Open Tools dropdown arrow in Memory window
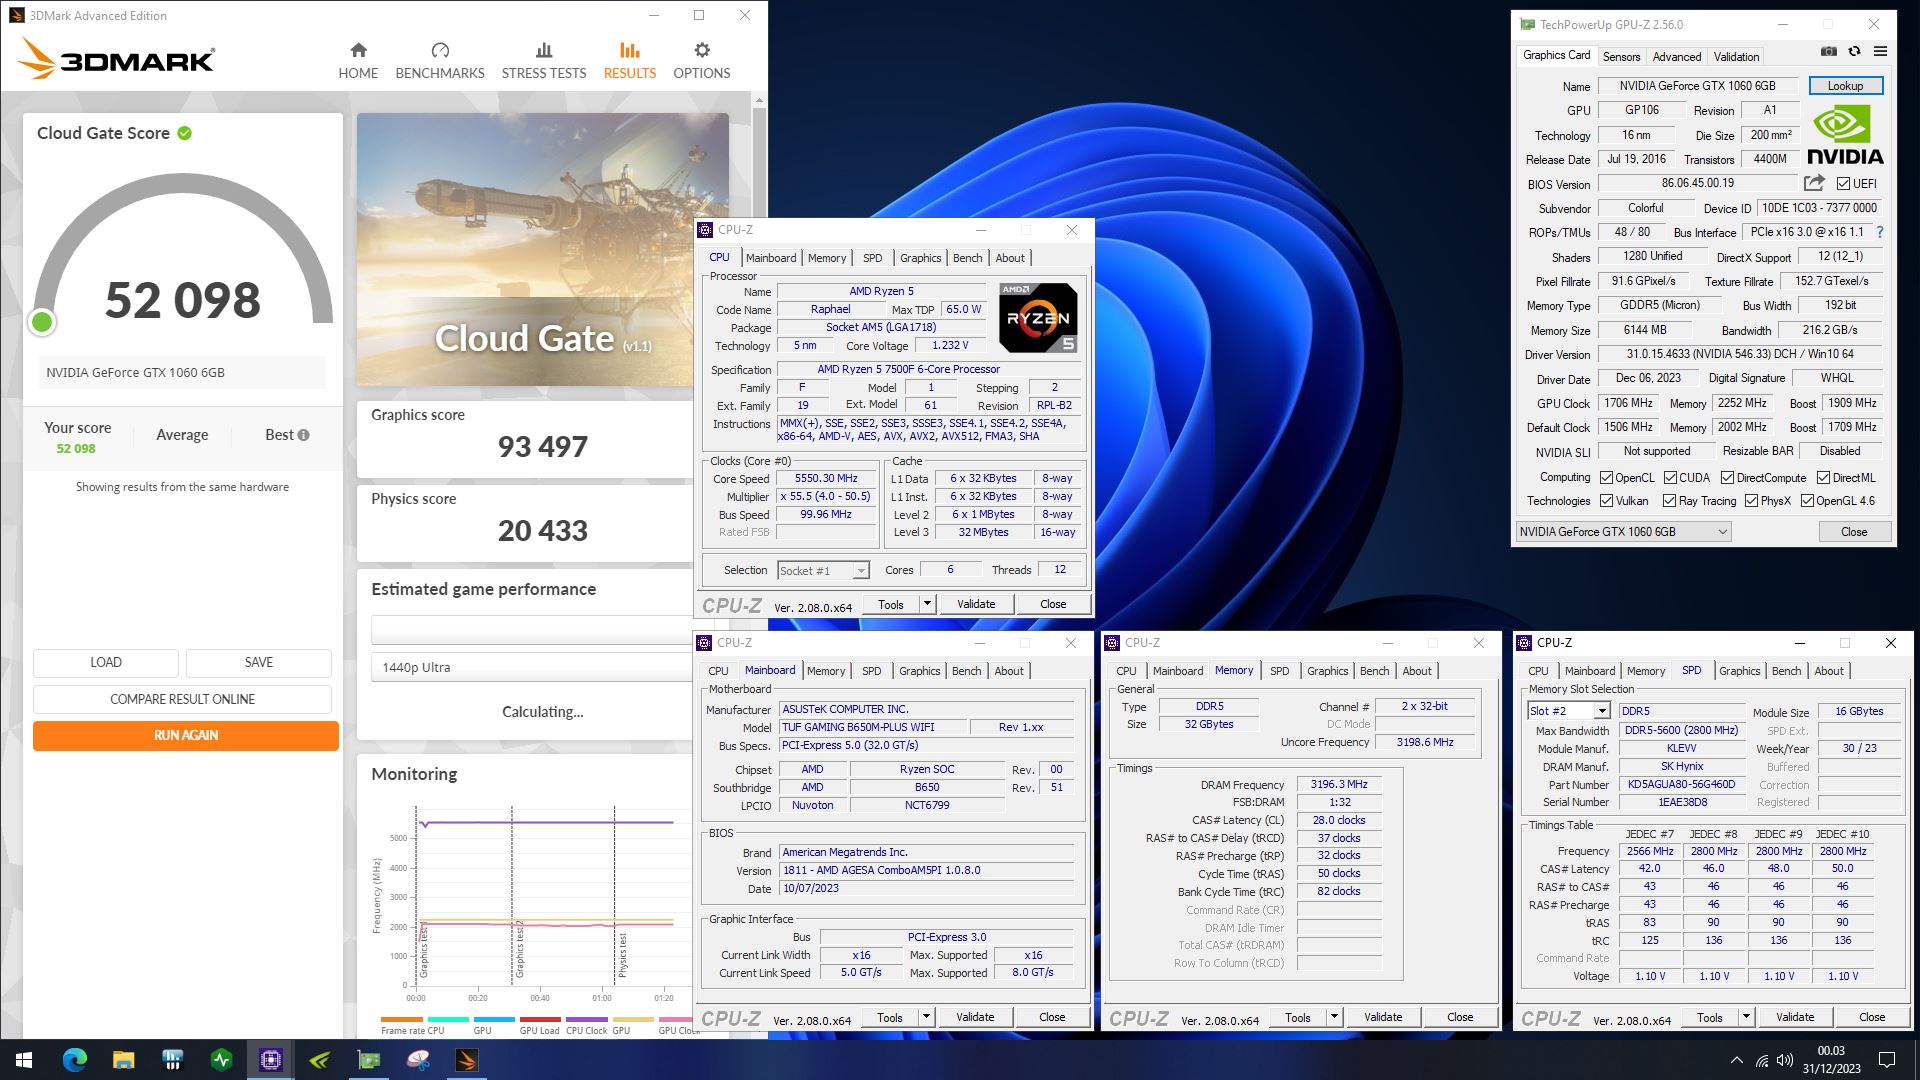The width and height of the screenshot is (1920, 1080). [x=1334, y=1018]
